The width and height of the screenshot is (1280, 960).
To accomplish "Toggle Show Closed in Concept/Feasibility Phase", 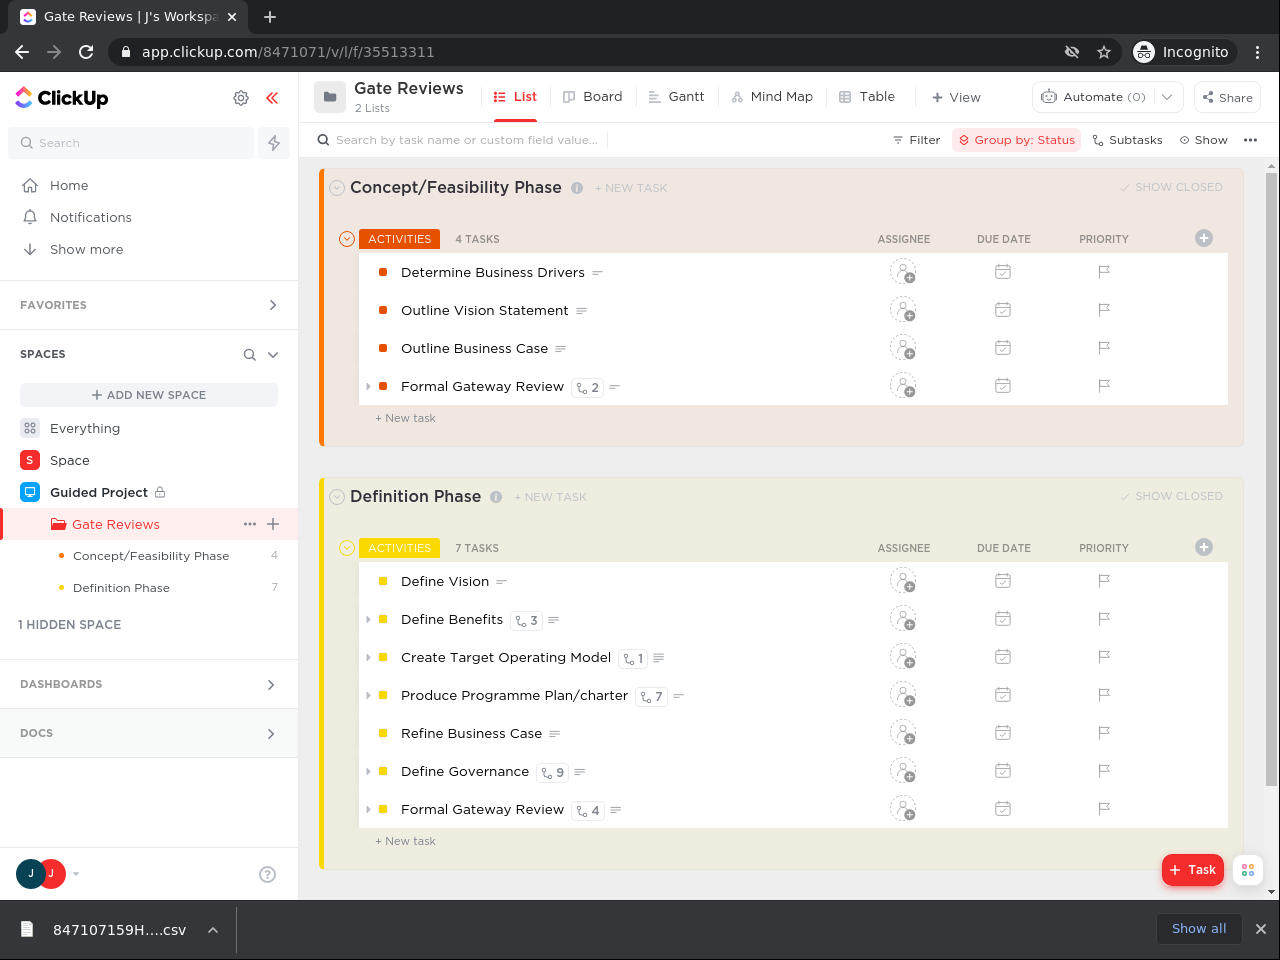I will [x=1171, y=187].
